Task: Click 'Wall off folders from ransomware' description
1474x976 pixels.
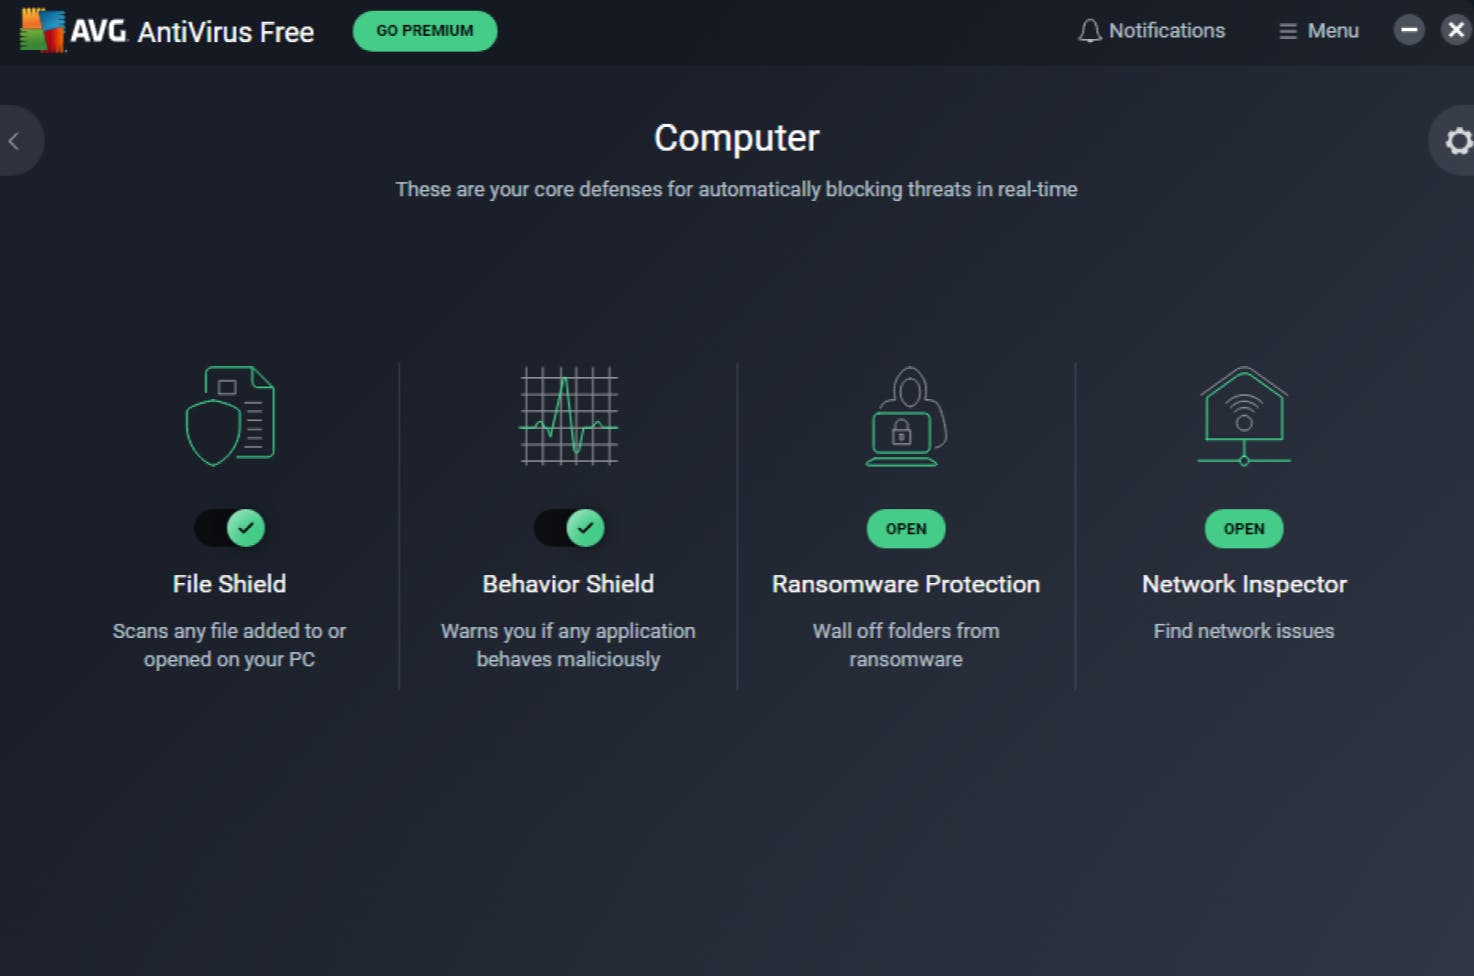Action: [906, 645]
